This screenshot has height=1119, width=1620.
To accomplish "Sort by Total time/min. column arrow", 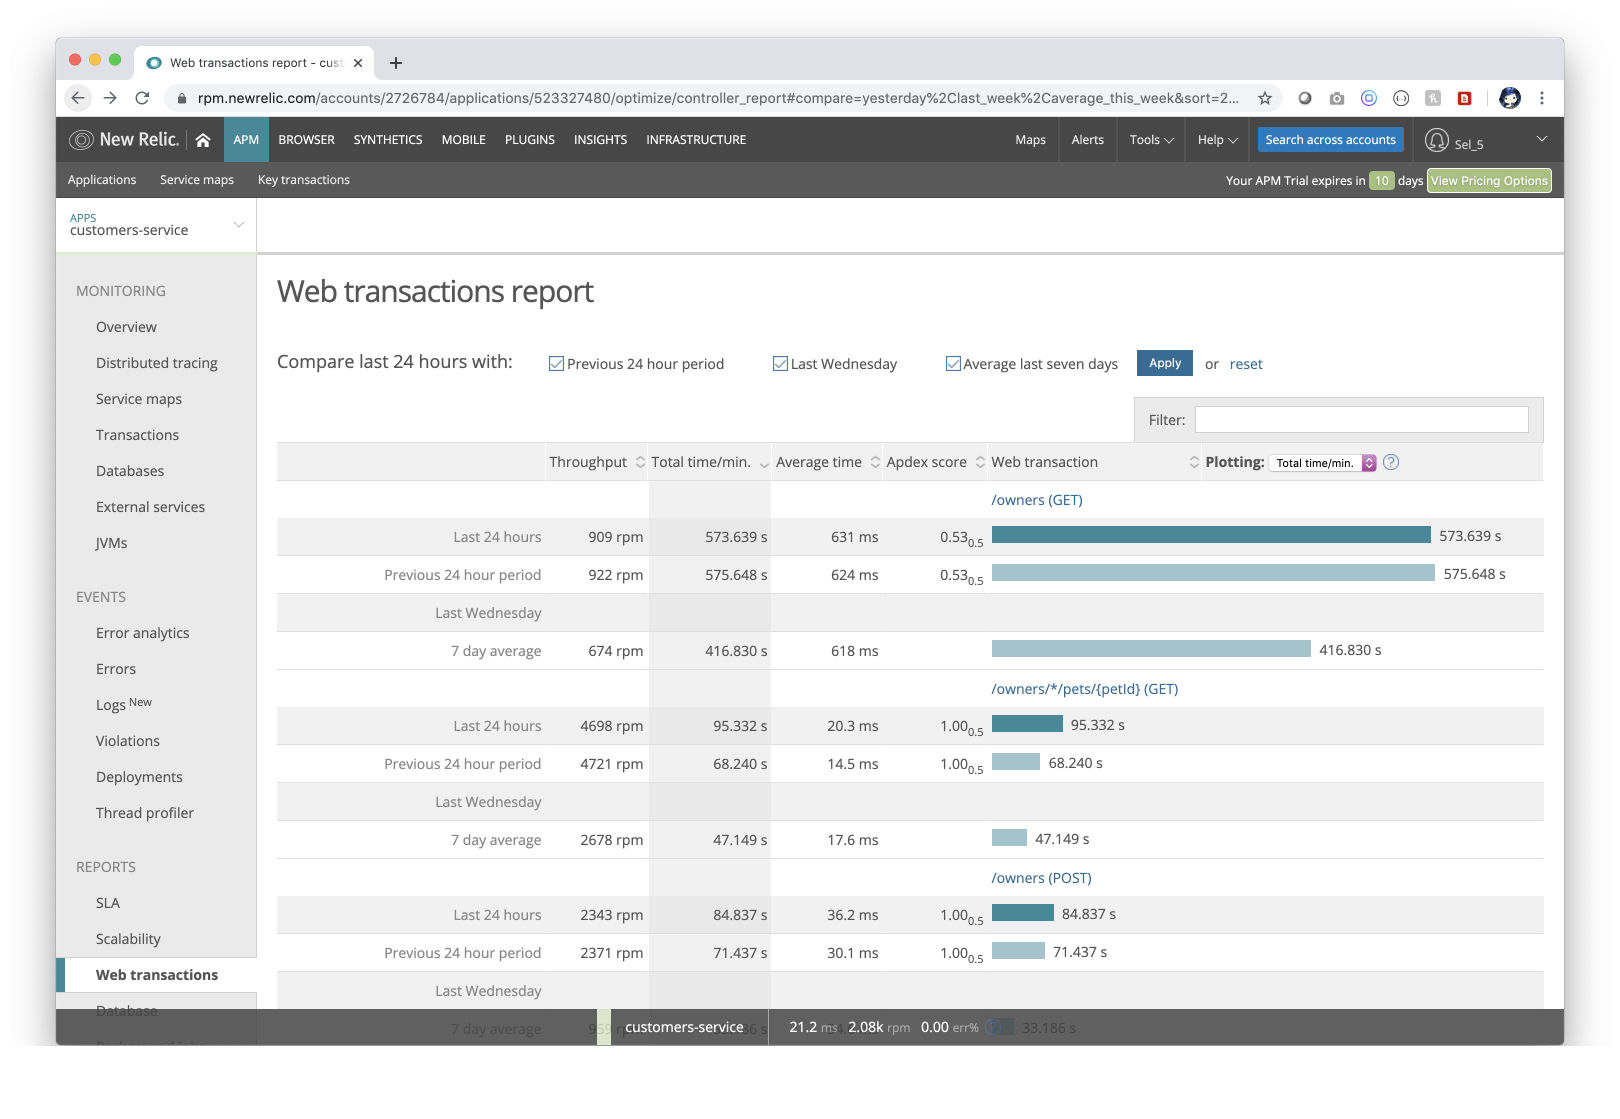I will (764, 464).
